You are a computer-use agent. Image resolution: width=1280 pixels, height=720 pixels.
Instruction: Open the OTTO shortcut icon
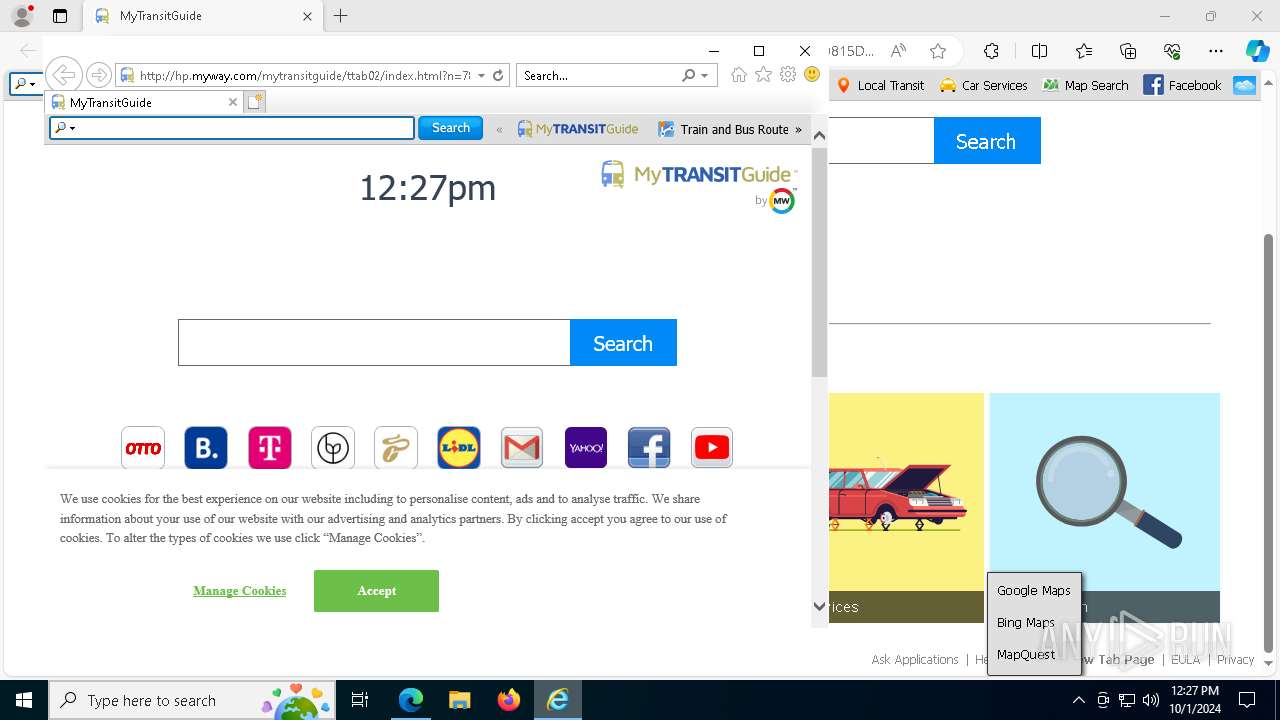point(143,448)
